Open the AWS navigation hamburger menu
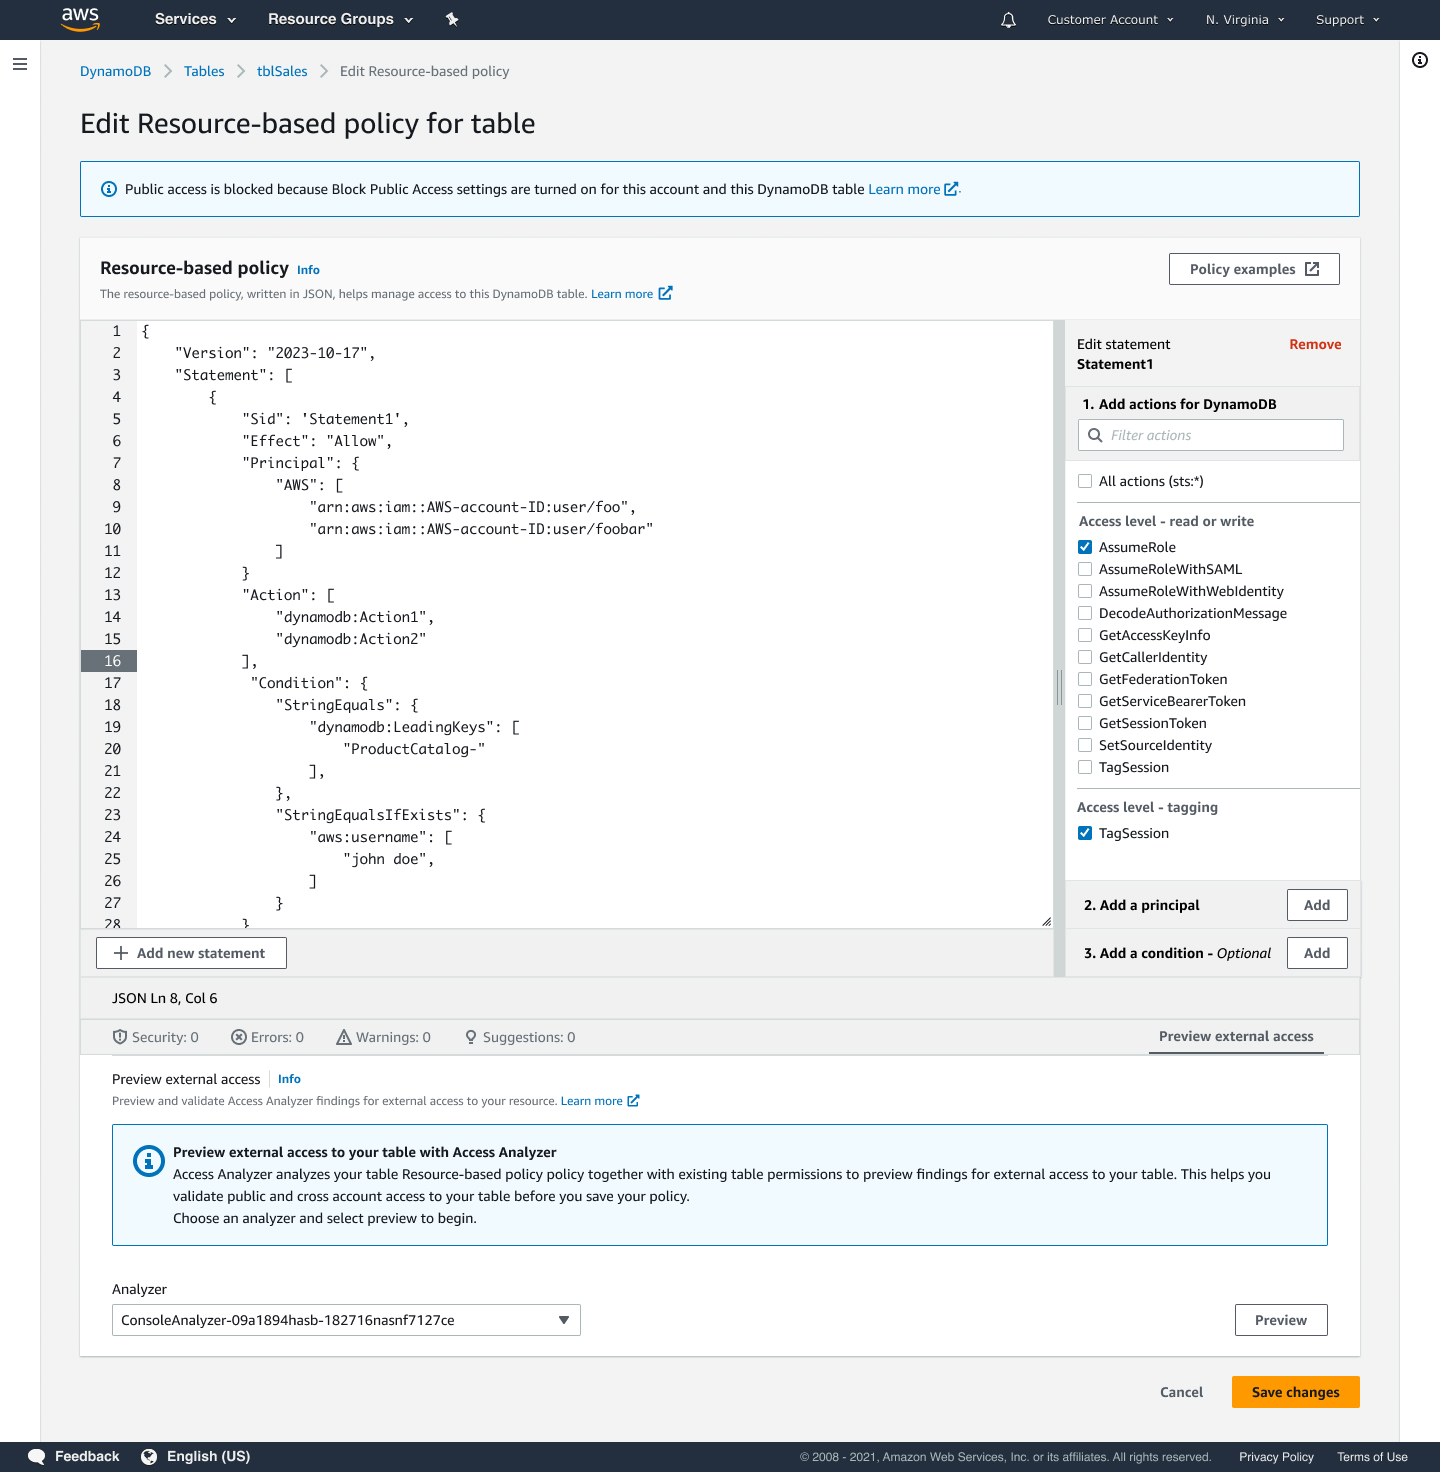The height and width of the screenshot is (1472, 1440). pos(20,64)
